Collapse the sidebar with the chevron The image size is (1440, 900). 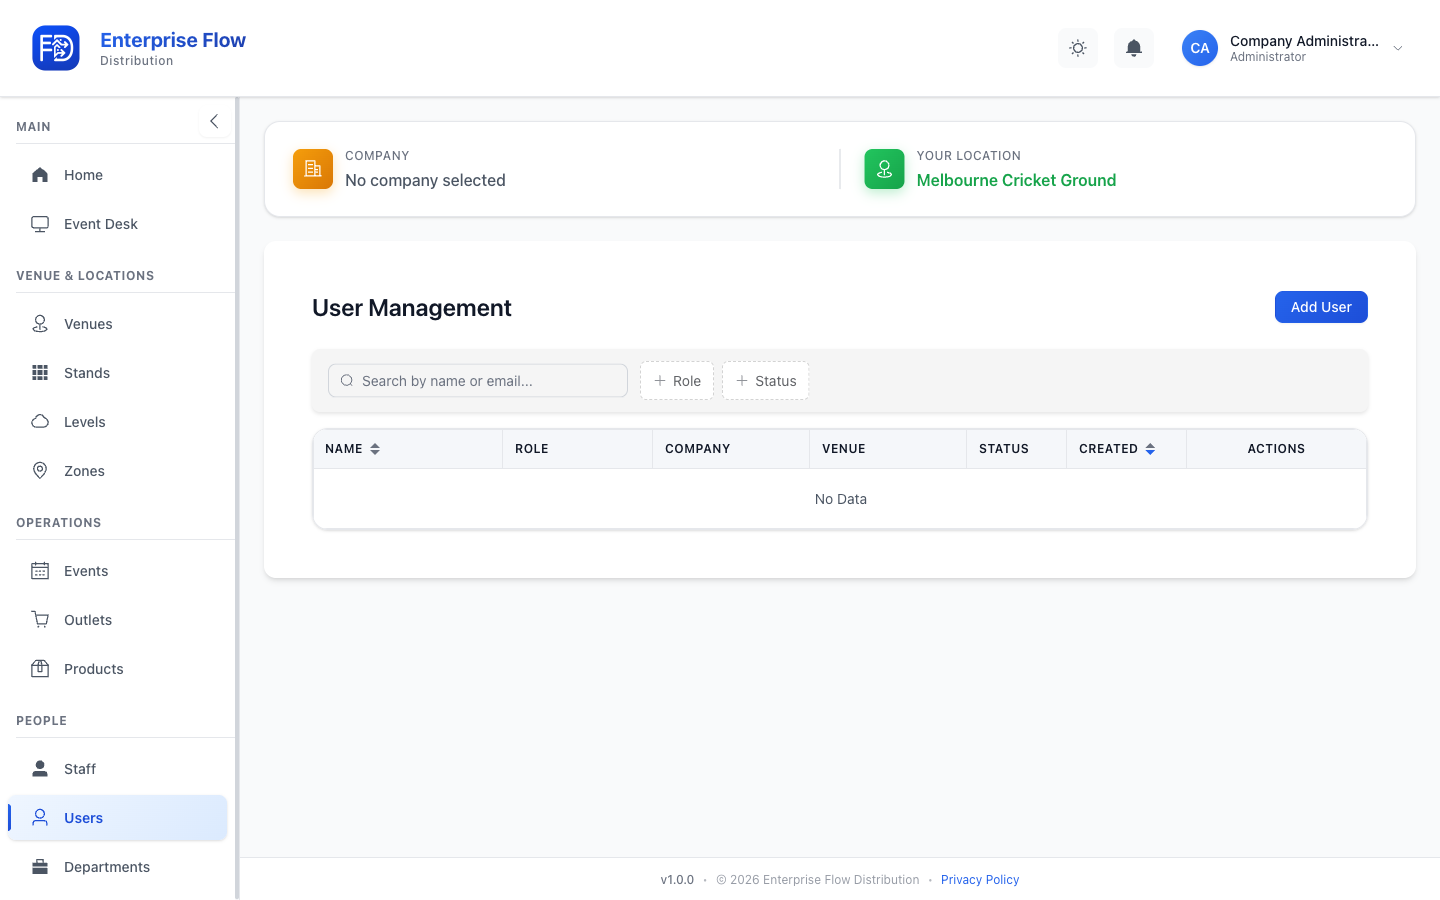coord(214,121)
